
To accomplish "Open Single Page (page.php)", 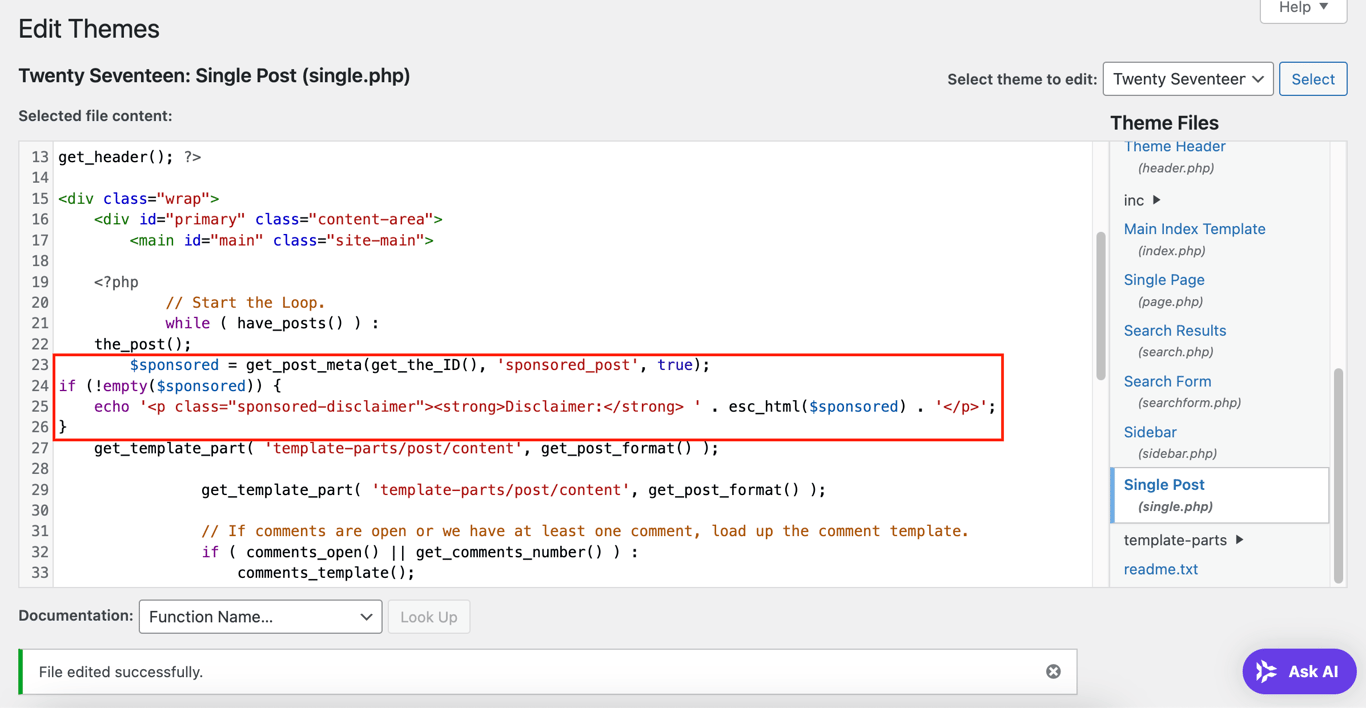I will tap(1164, 279).
